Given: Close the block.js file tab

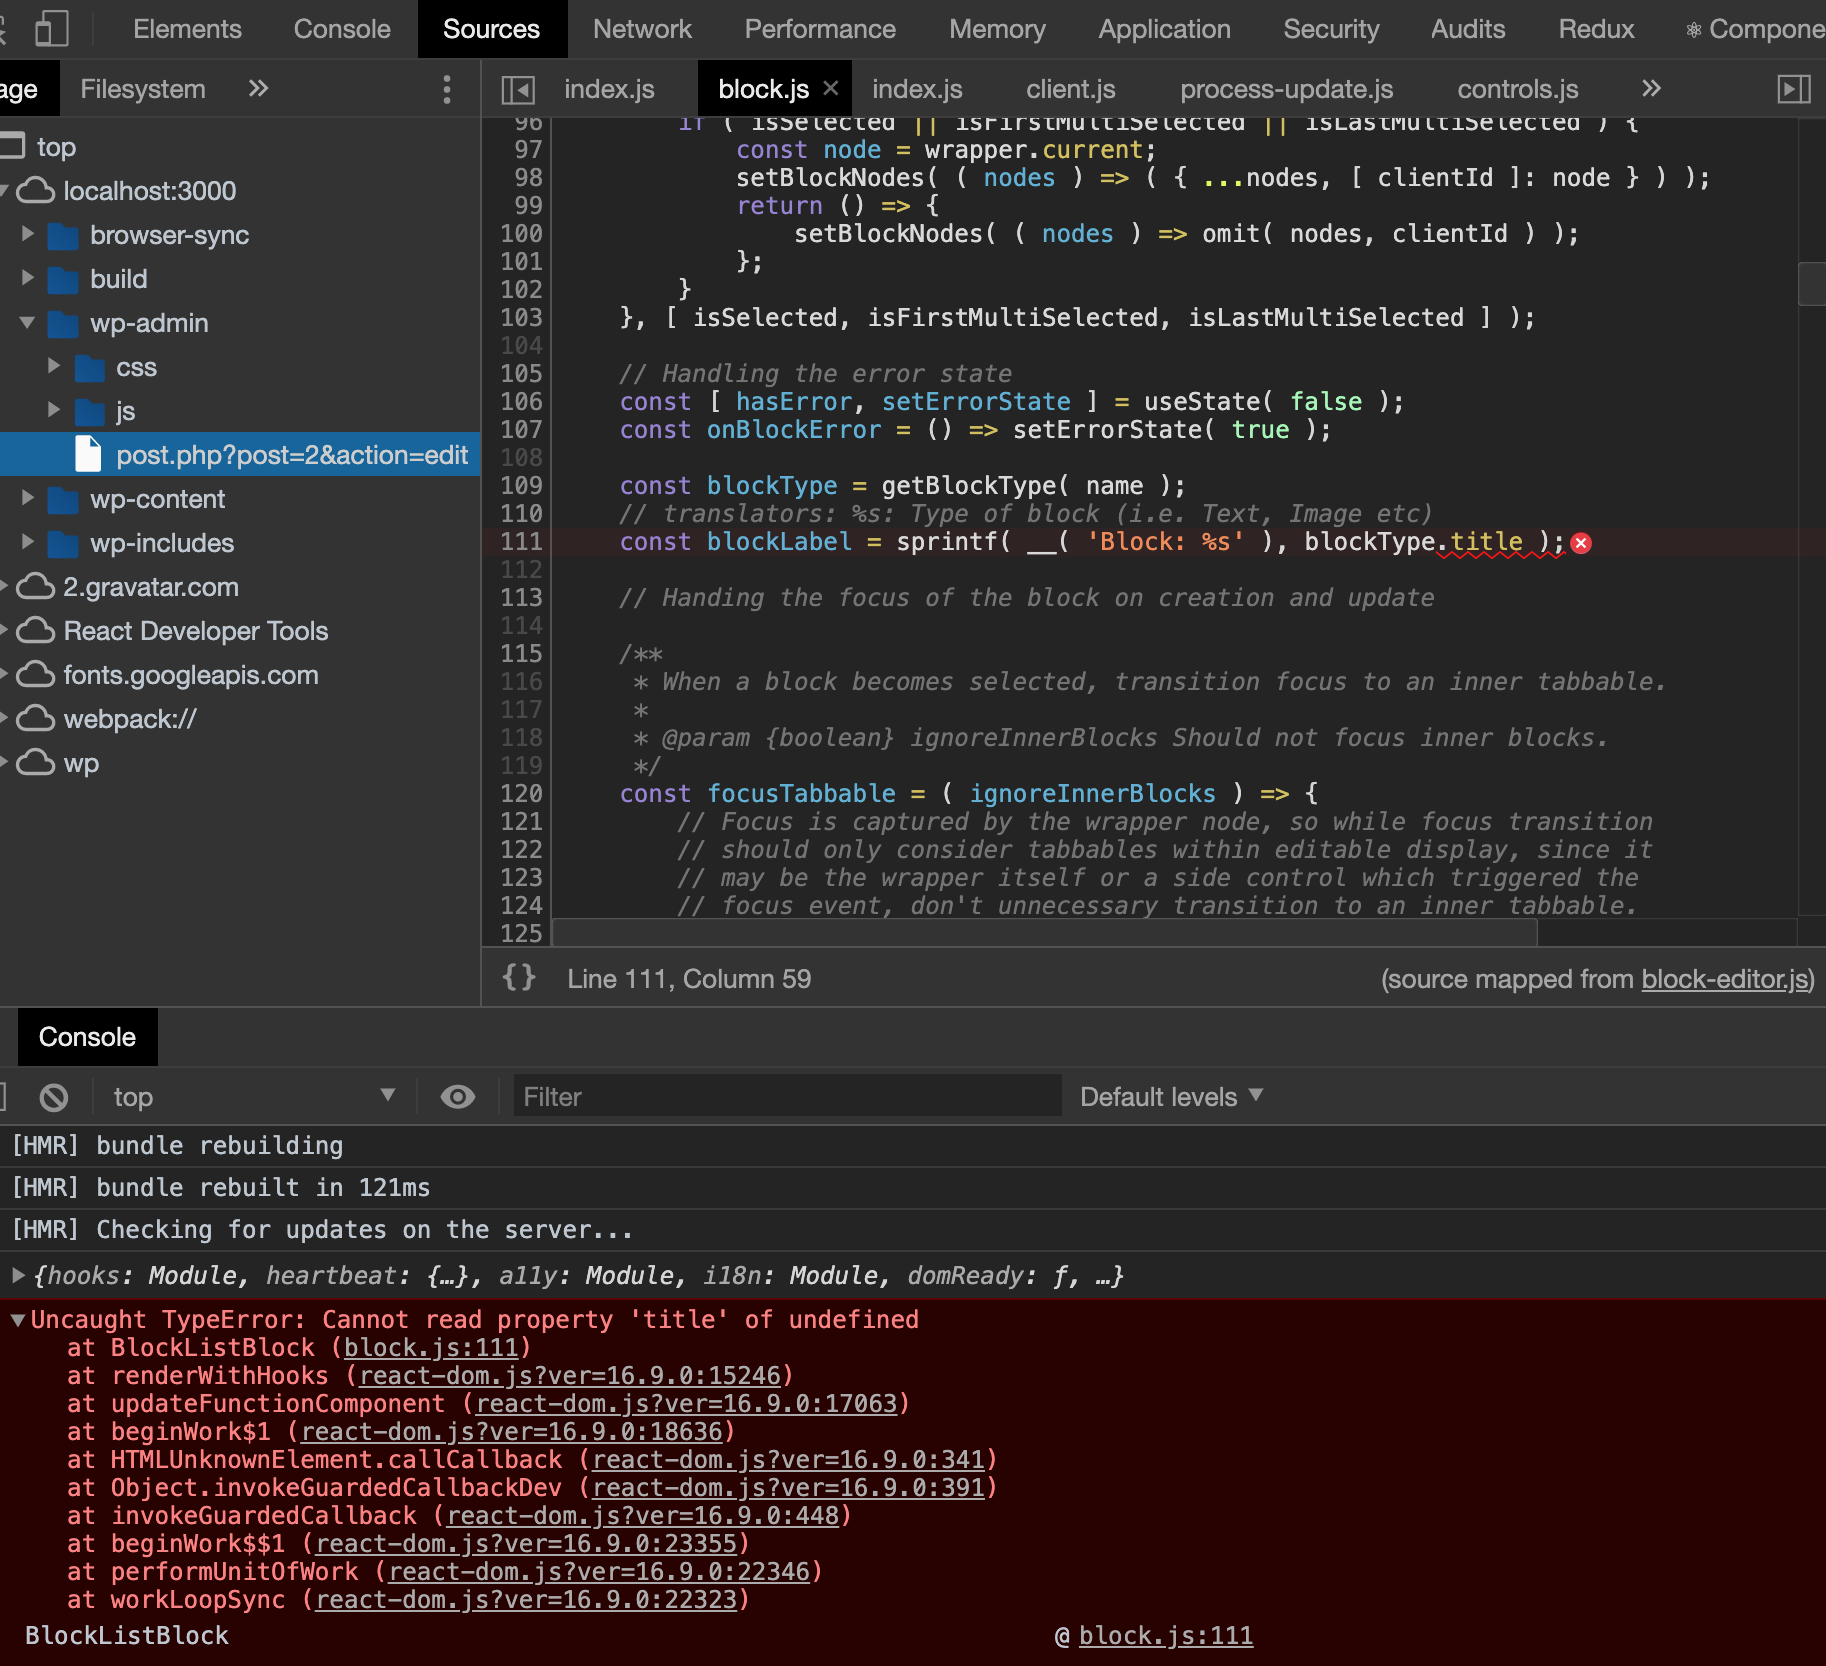Looking at the screenshot, I should click(830, 88).
